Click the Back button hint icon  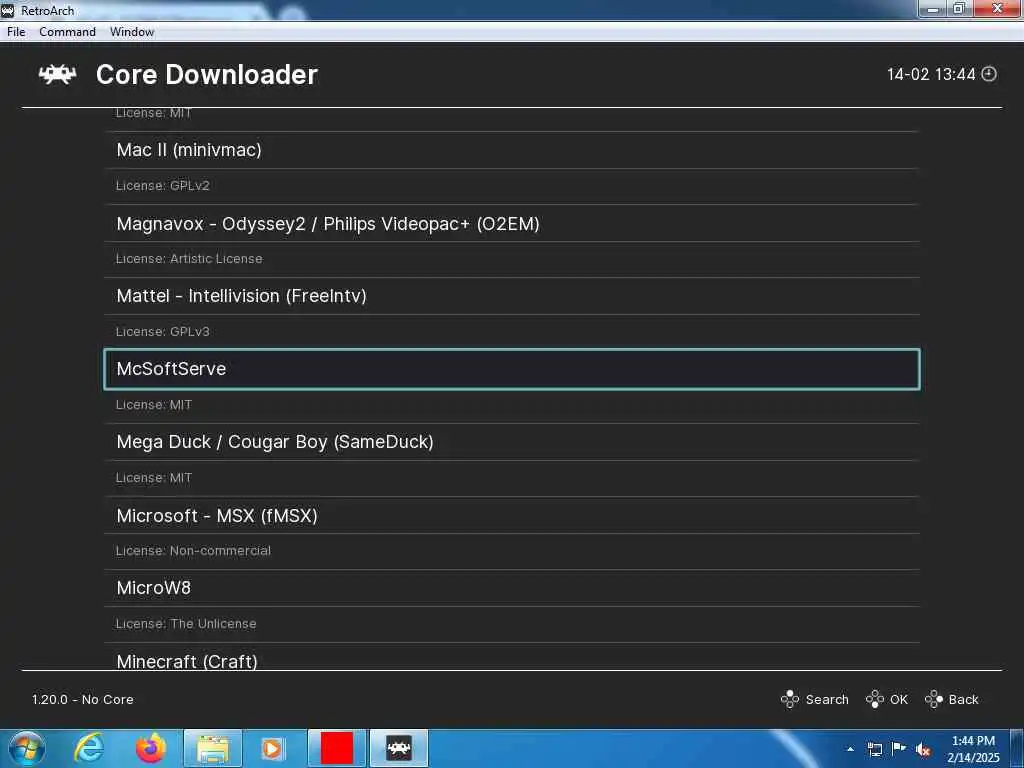934,699
